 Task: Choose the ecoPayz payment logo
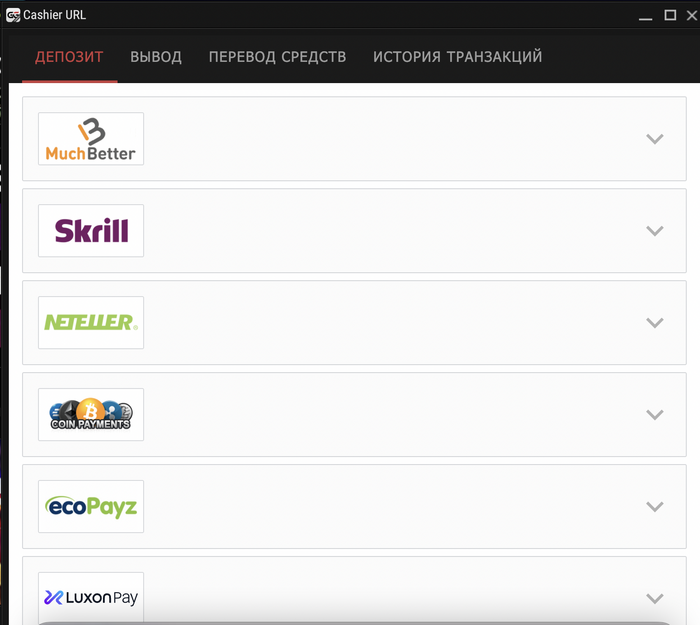[x=91, y=507]
